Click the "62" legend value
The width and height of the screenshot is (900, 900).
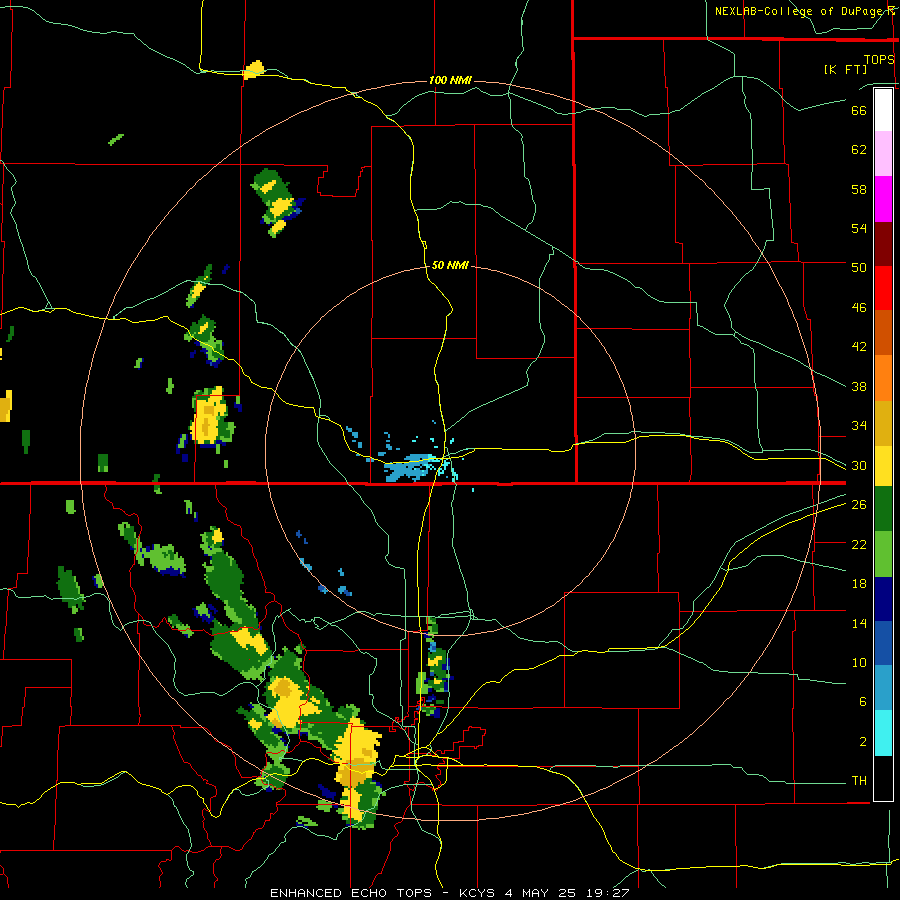pos(859,149)
